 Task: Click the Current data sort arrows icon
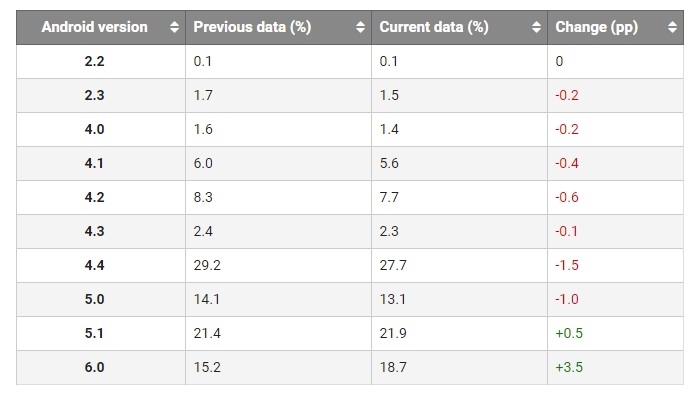click(536, 27)
